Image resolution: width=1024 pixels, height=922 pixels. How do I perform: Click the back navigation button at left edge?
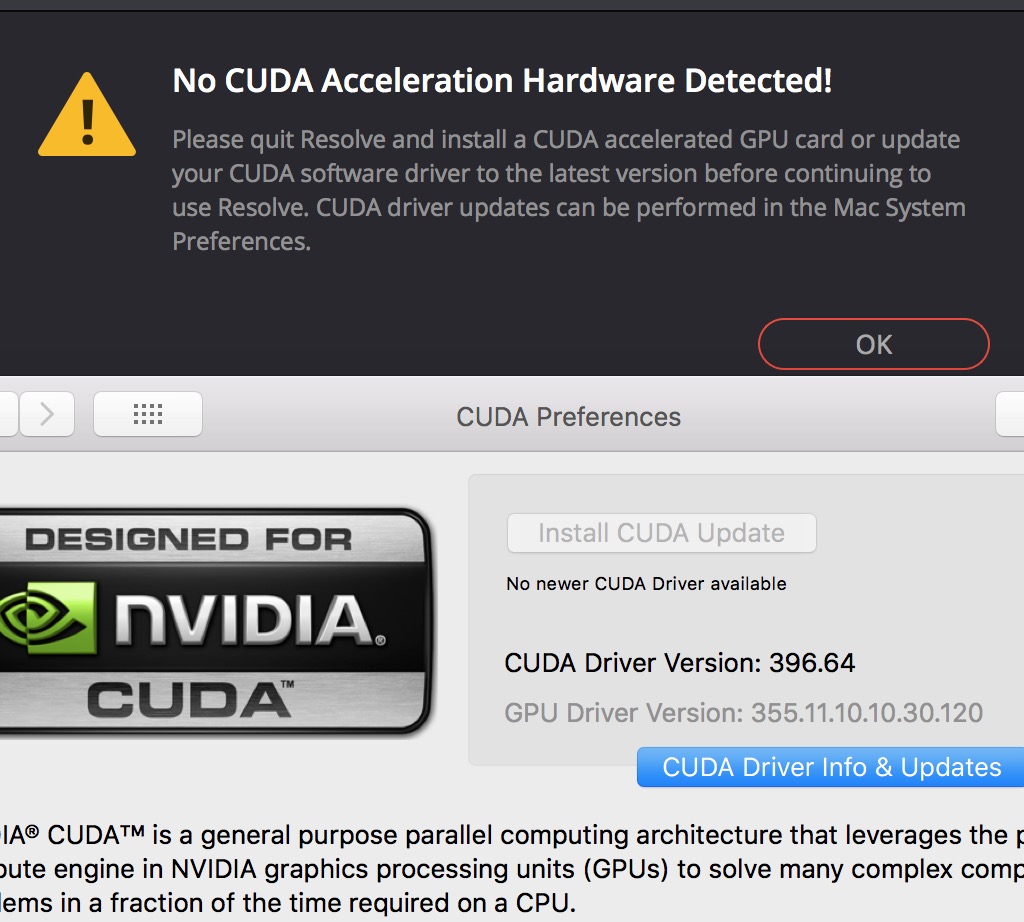pyautogui.click(x=8, y=414)
